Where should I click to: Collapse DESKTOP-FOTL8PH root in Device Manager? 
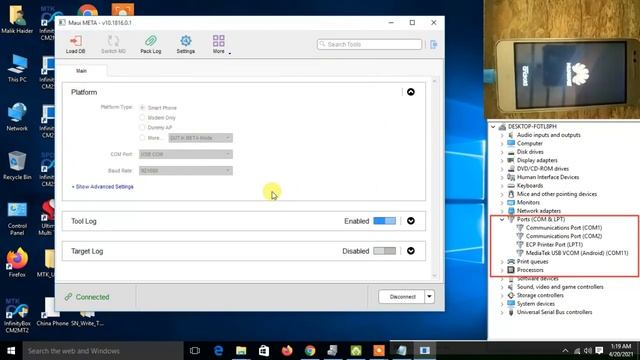coord(493,127)
